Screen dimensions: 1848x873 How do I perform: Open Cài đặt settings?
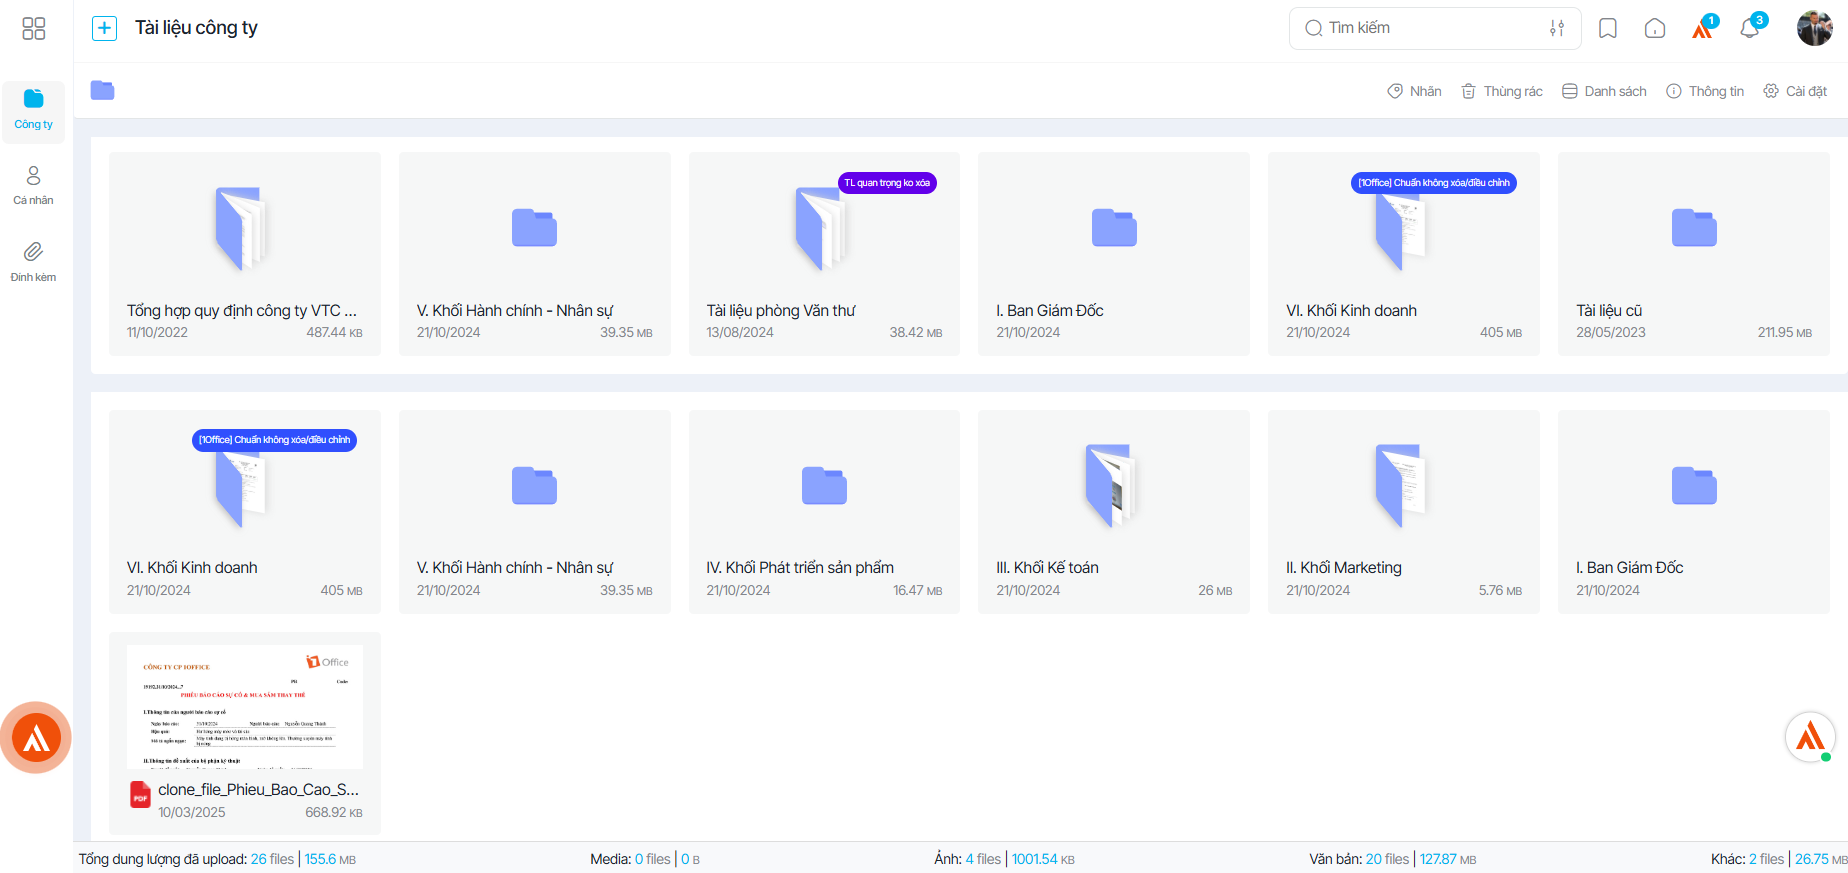click(1795, 91)
